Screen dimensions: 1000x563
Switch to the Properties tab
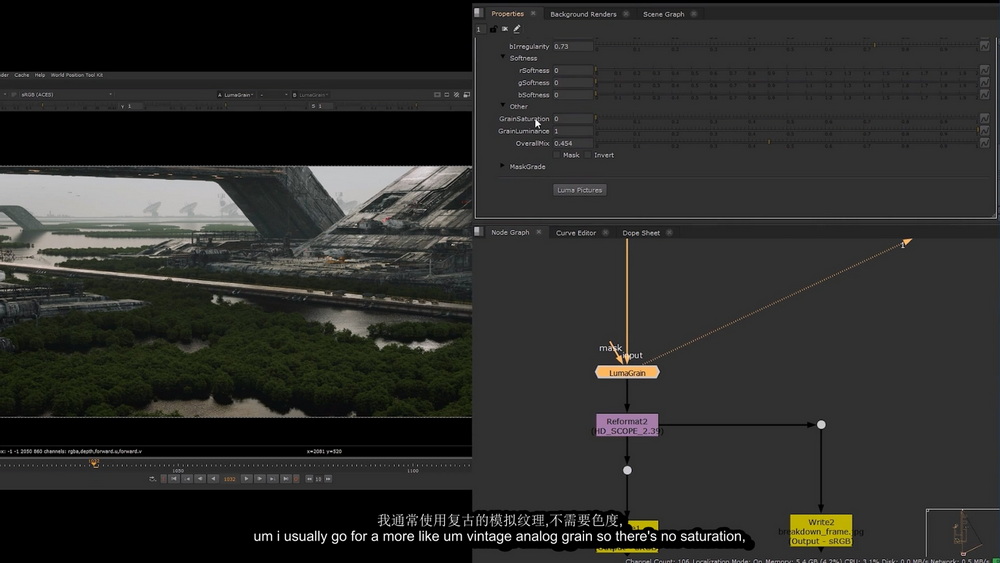pos(507,13)
